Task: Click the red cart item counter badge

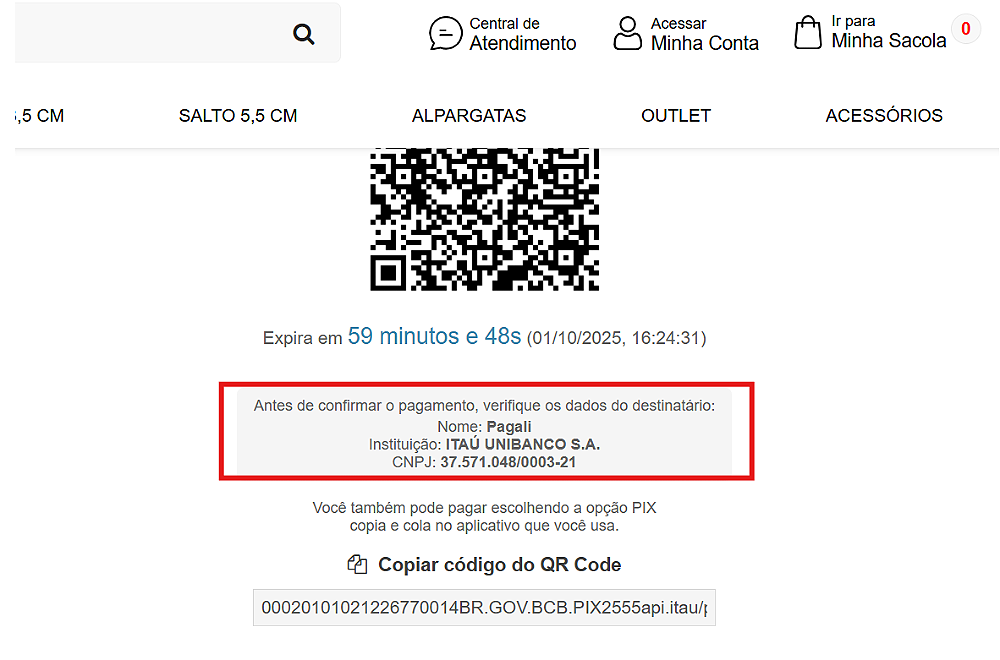Action: 966,29
